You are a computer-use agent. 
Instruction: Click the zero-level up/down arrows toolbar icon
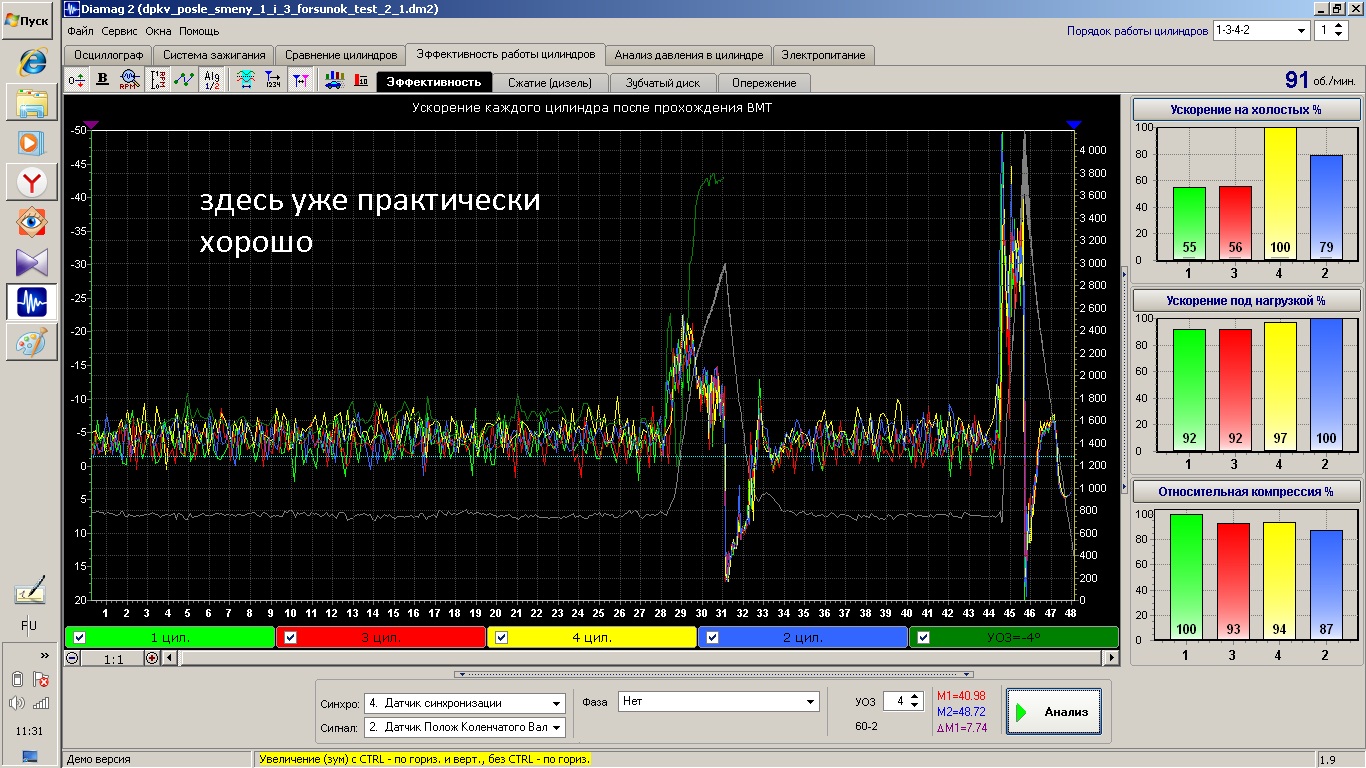coord(77,81)
